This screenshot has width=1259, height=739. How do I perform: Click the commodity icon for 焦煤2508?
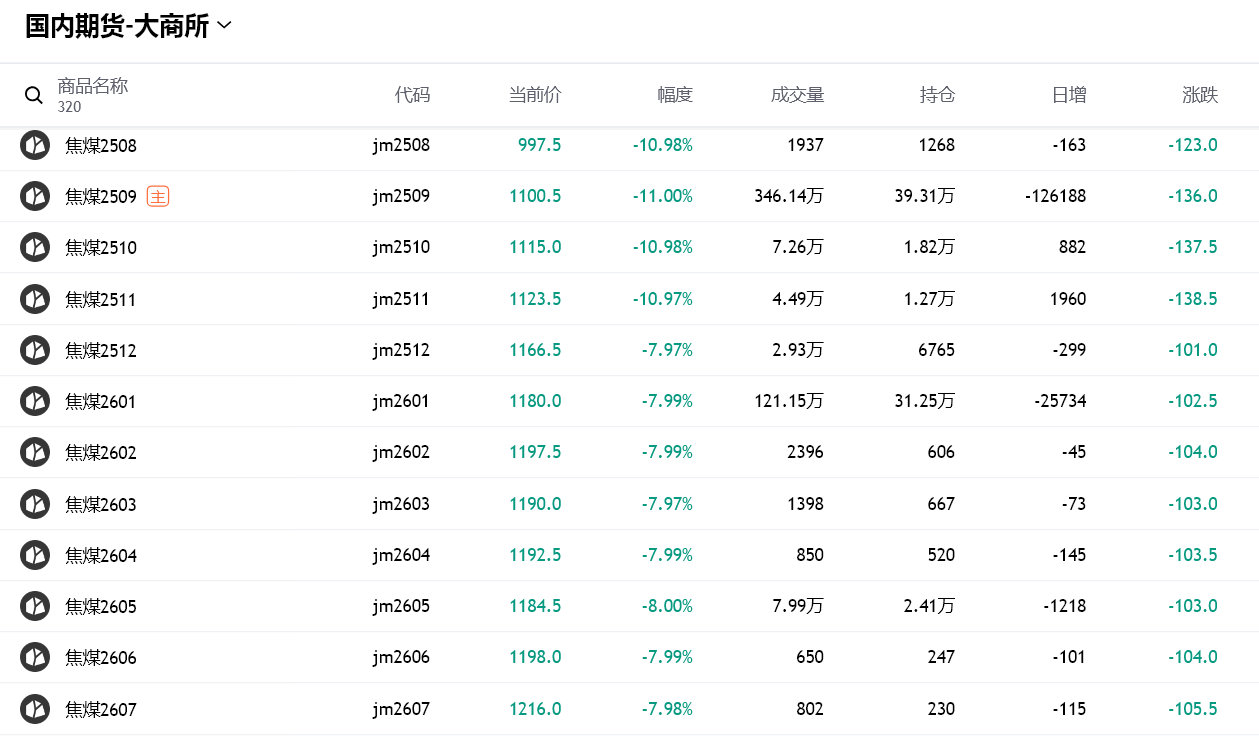pos(35,145)
